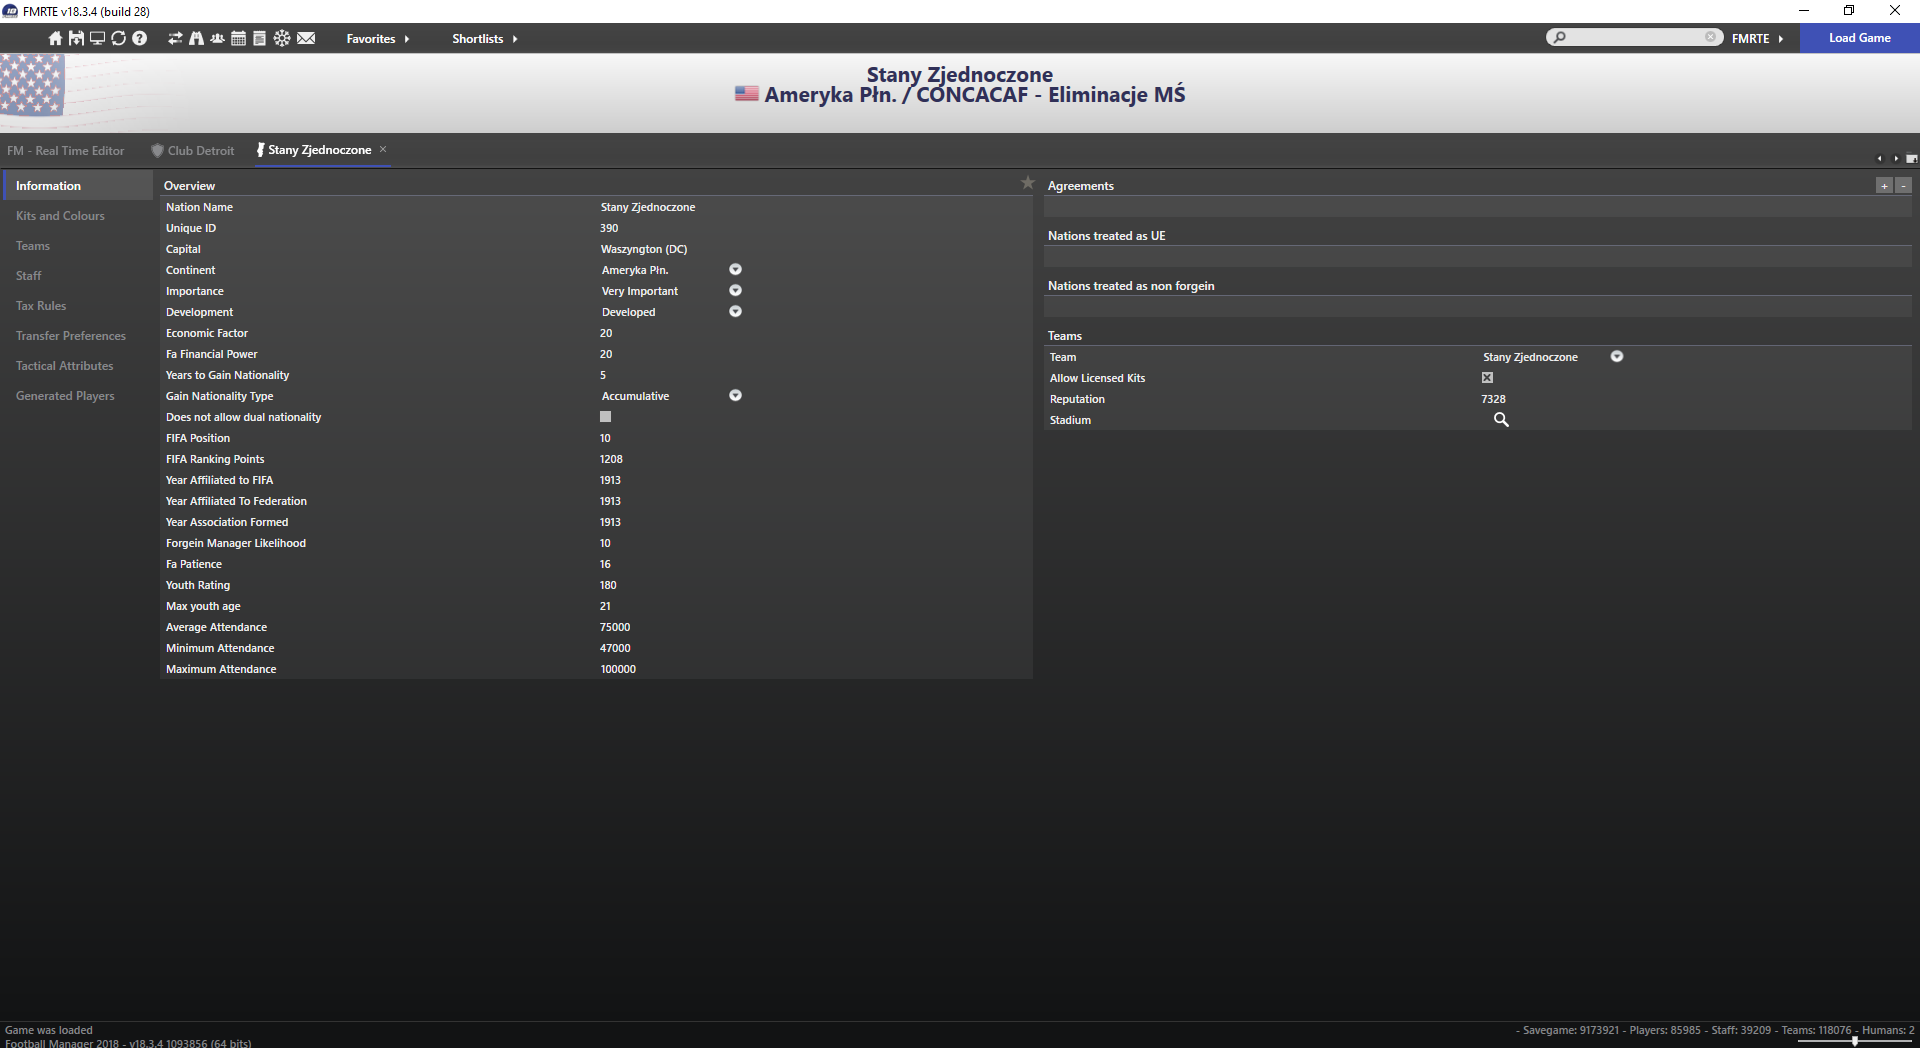The image size is (1920, 1048).
Task: Click the group of people icon
Action: coord(217,38)
